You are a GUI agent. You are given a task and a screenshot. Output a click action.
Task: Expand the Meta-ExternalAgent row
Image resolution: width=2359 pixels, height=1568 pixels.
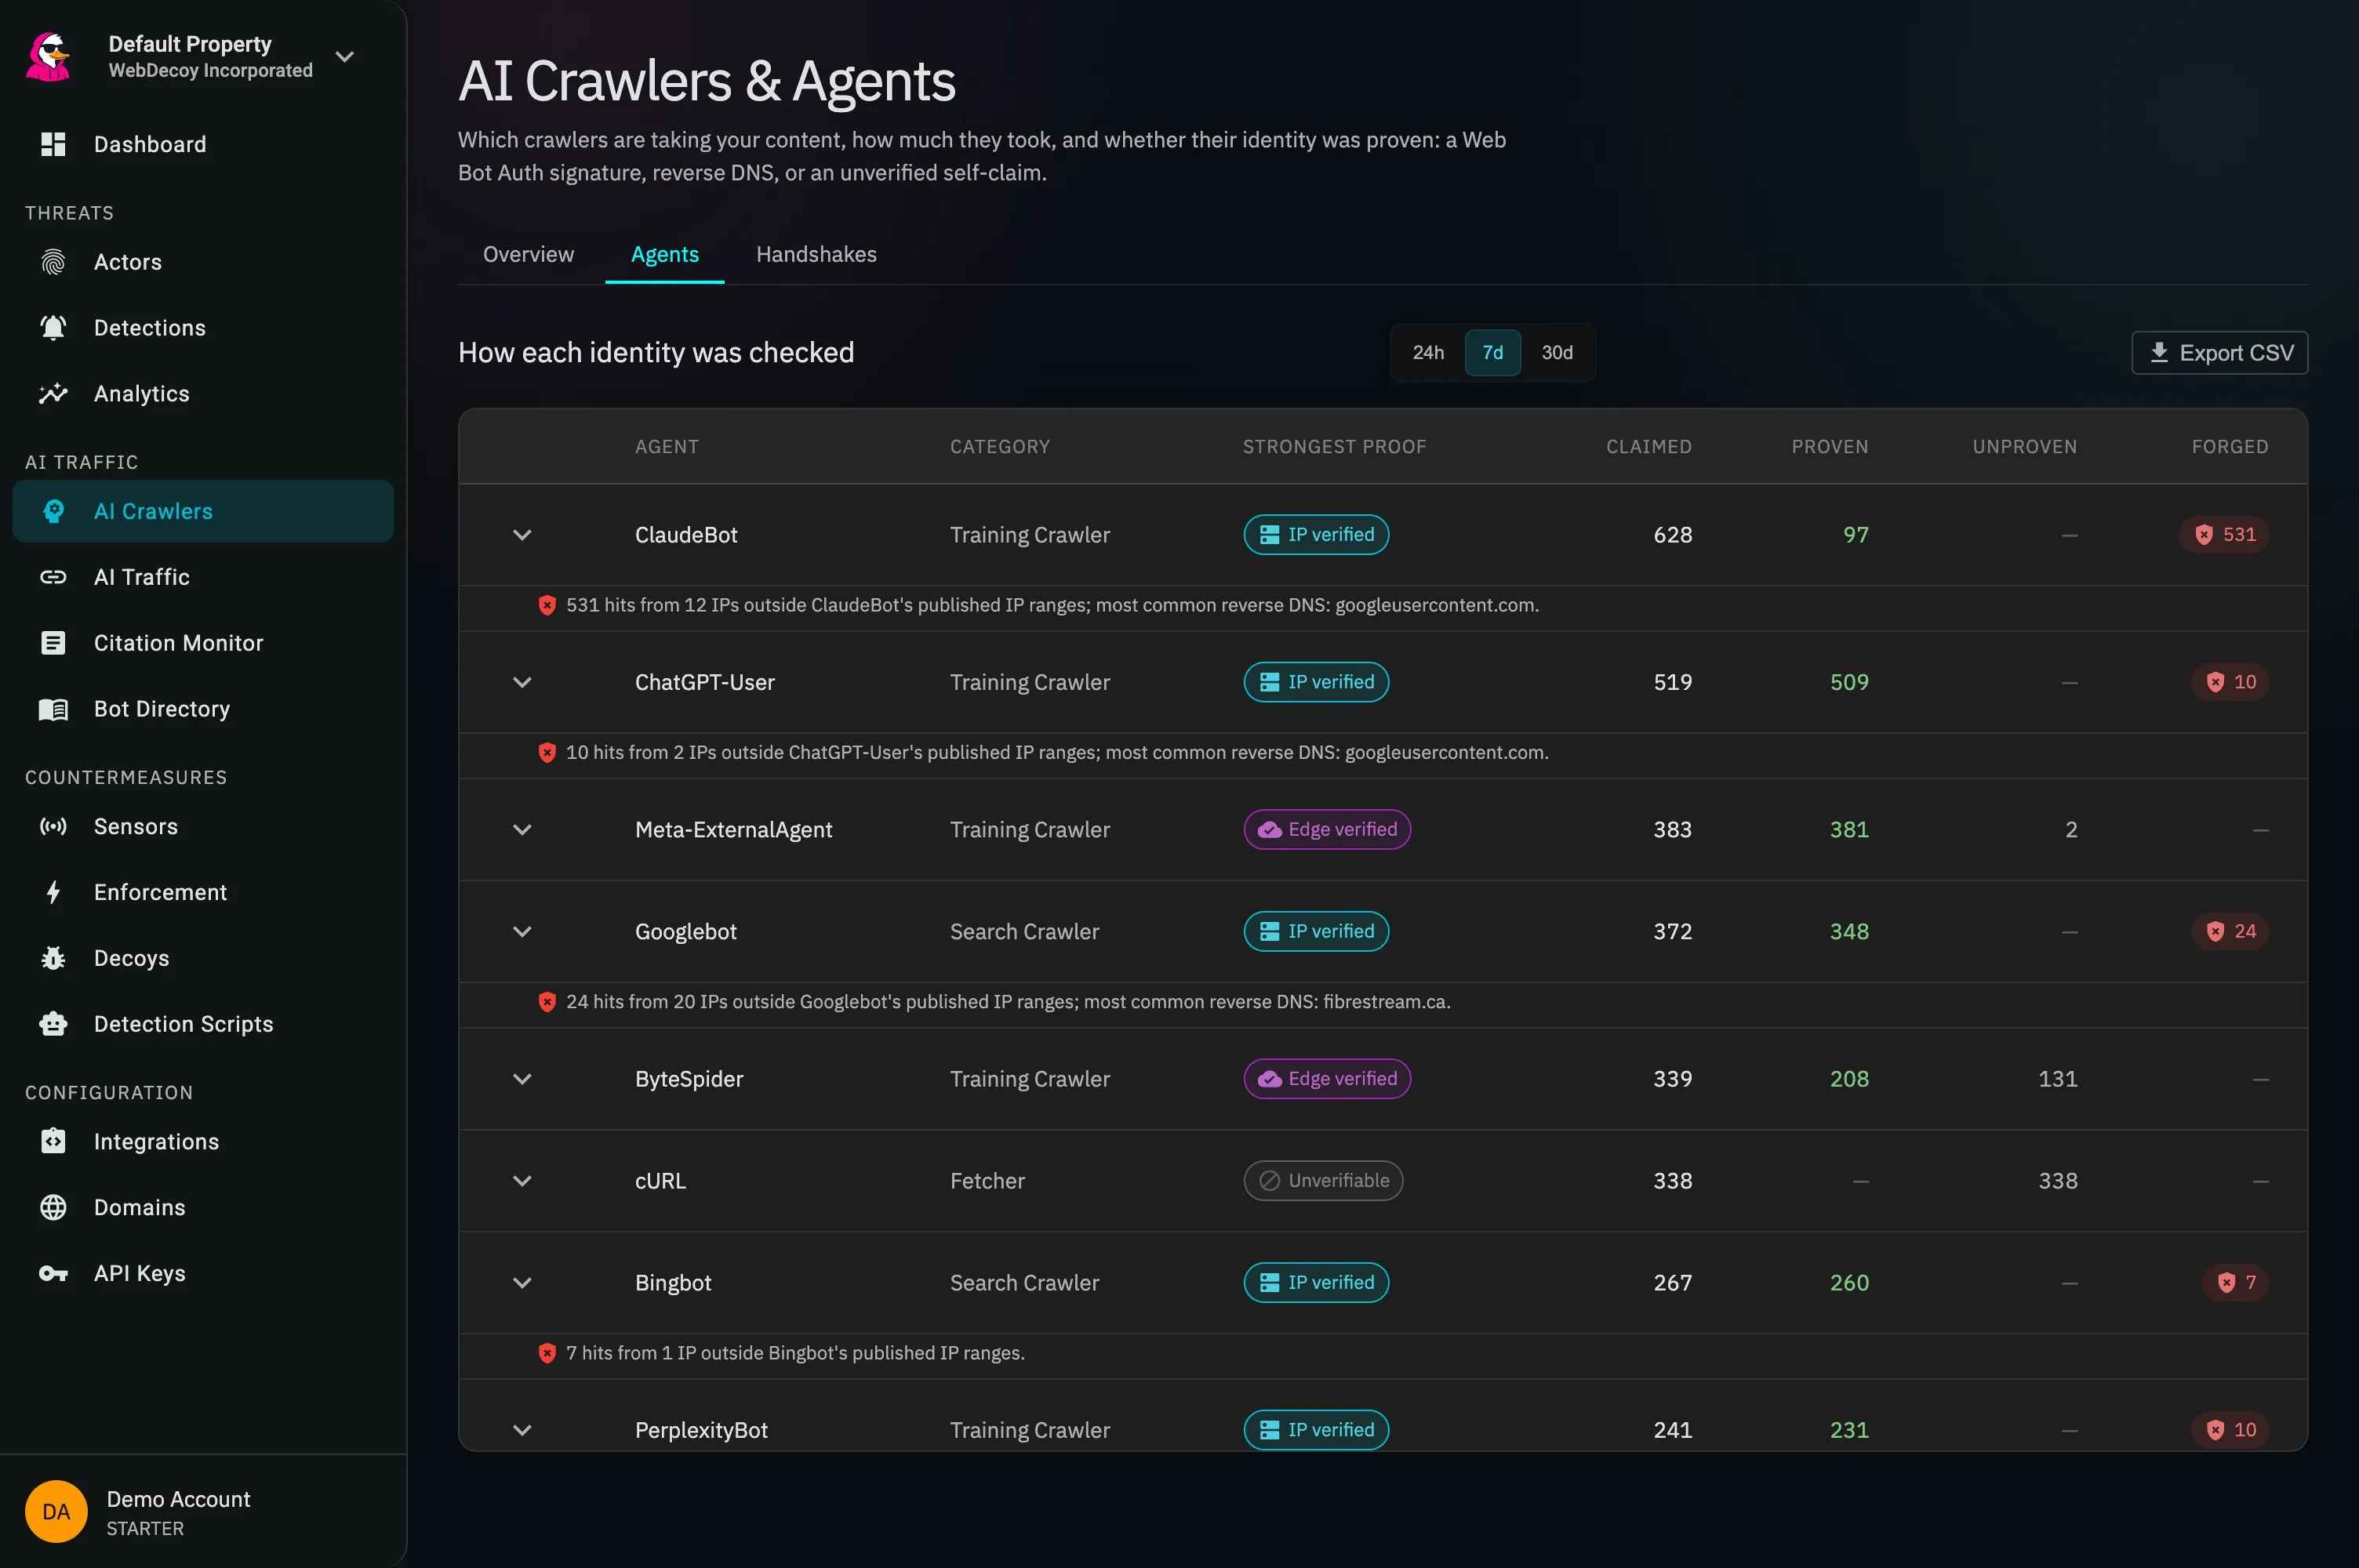click(522, 829)
